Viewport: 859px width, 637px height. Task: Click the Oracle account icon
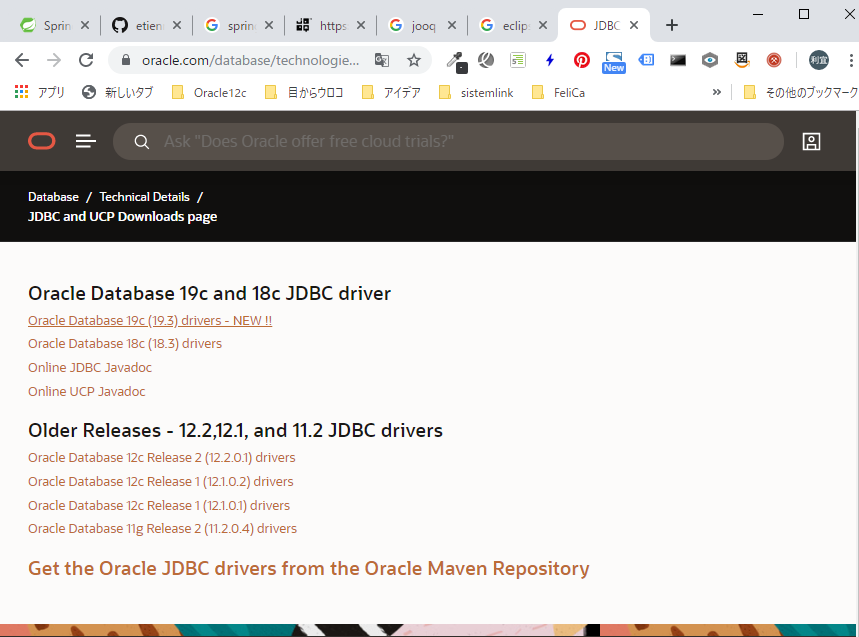tap(811, 141)
